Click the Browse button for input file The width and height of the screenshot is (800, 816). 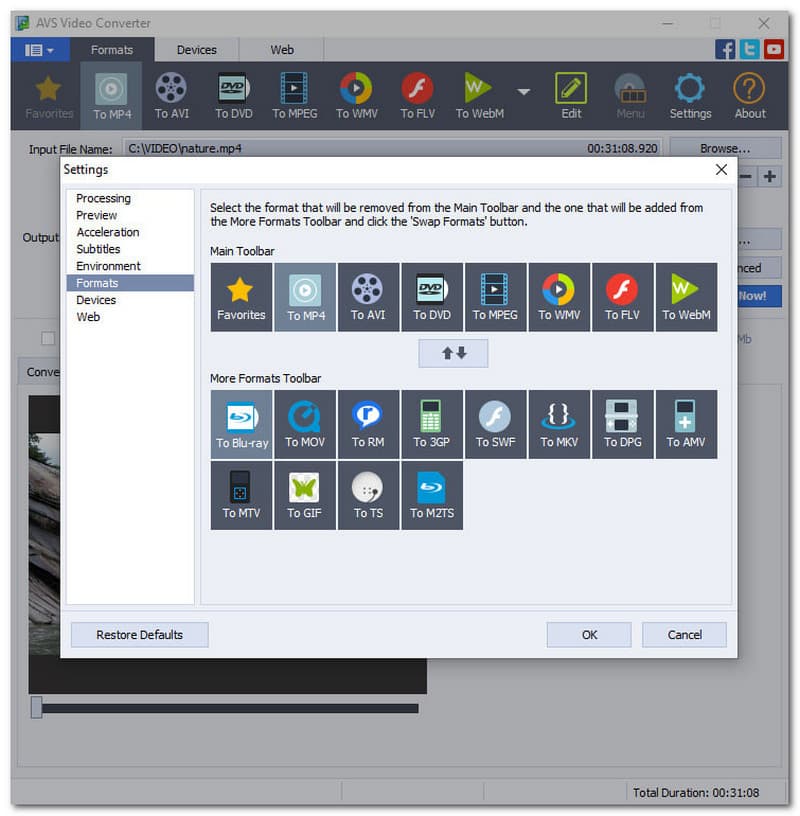[x=726, y=148]
